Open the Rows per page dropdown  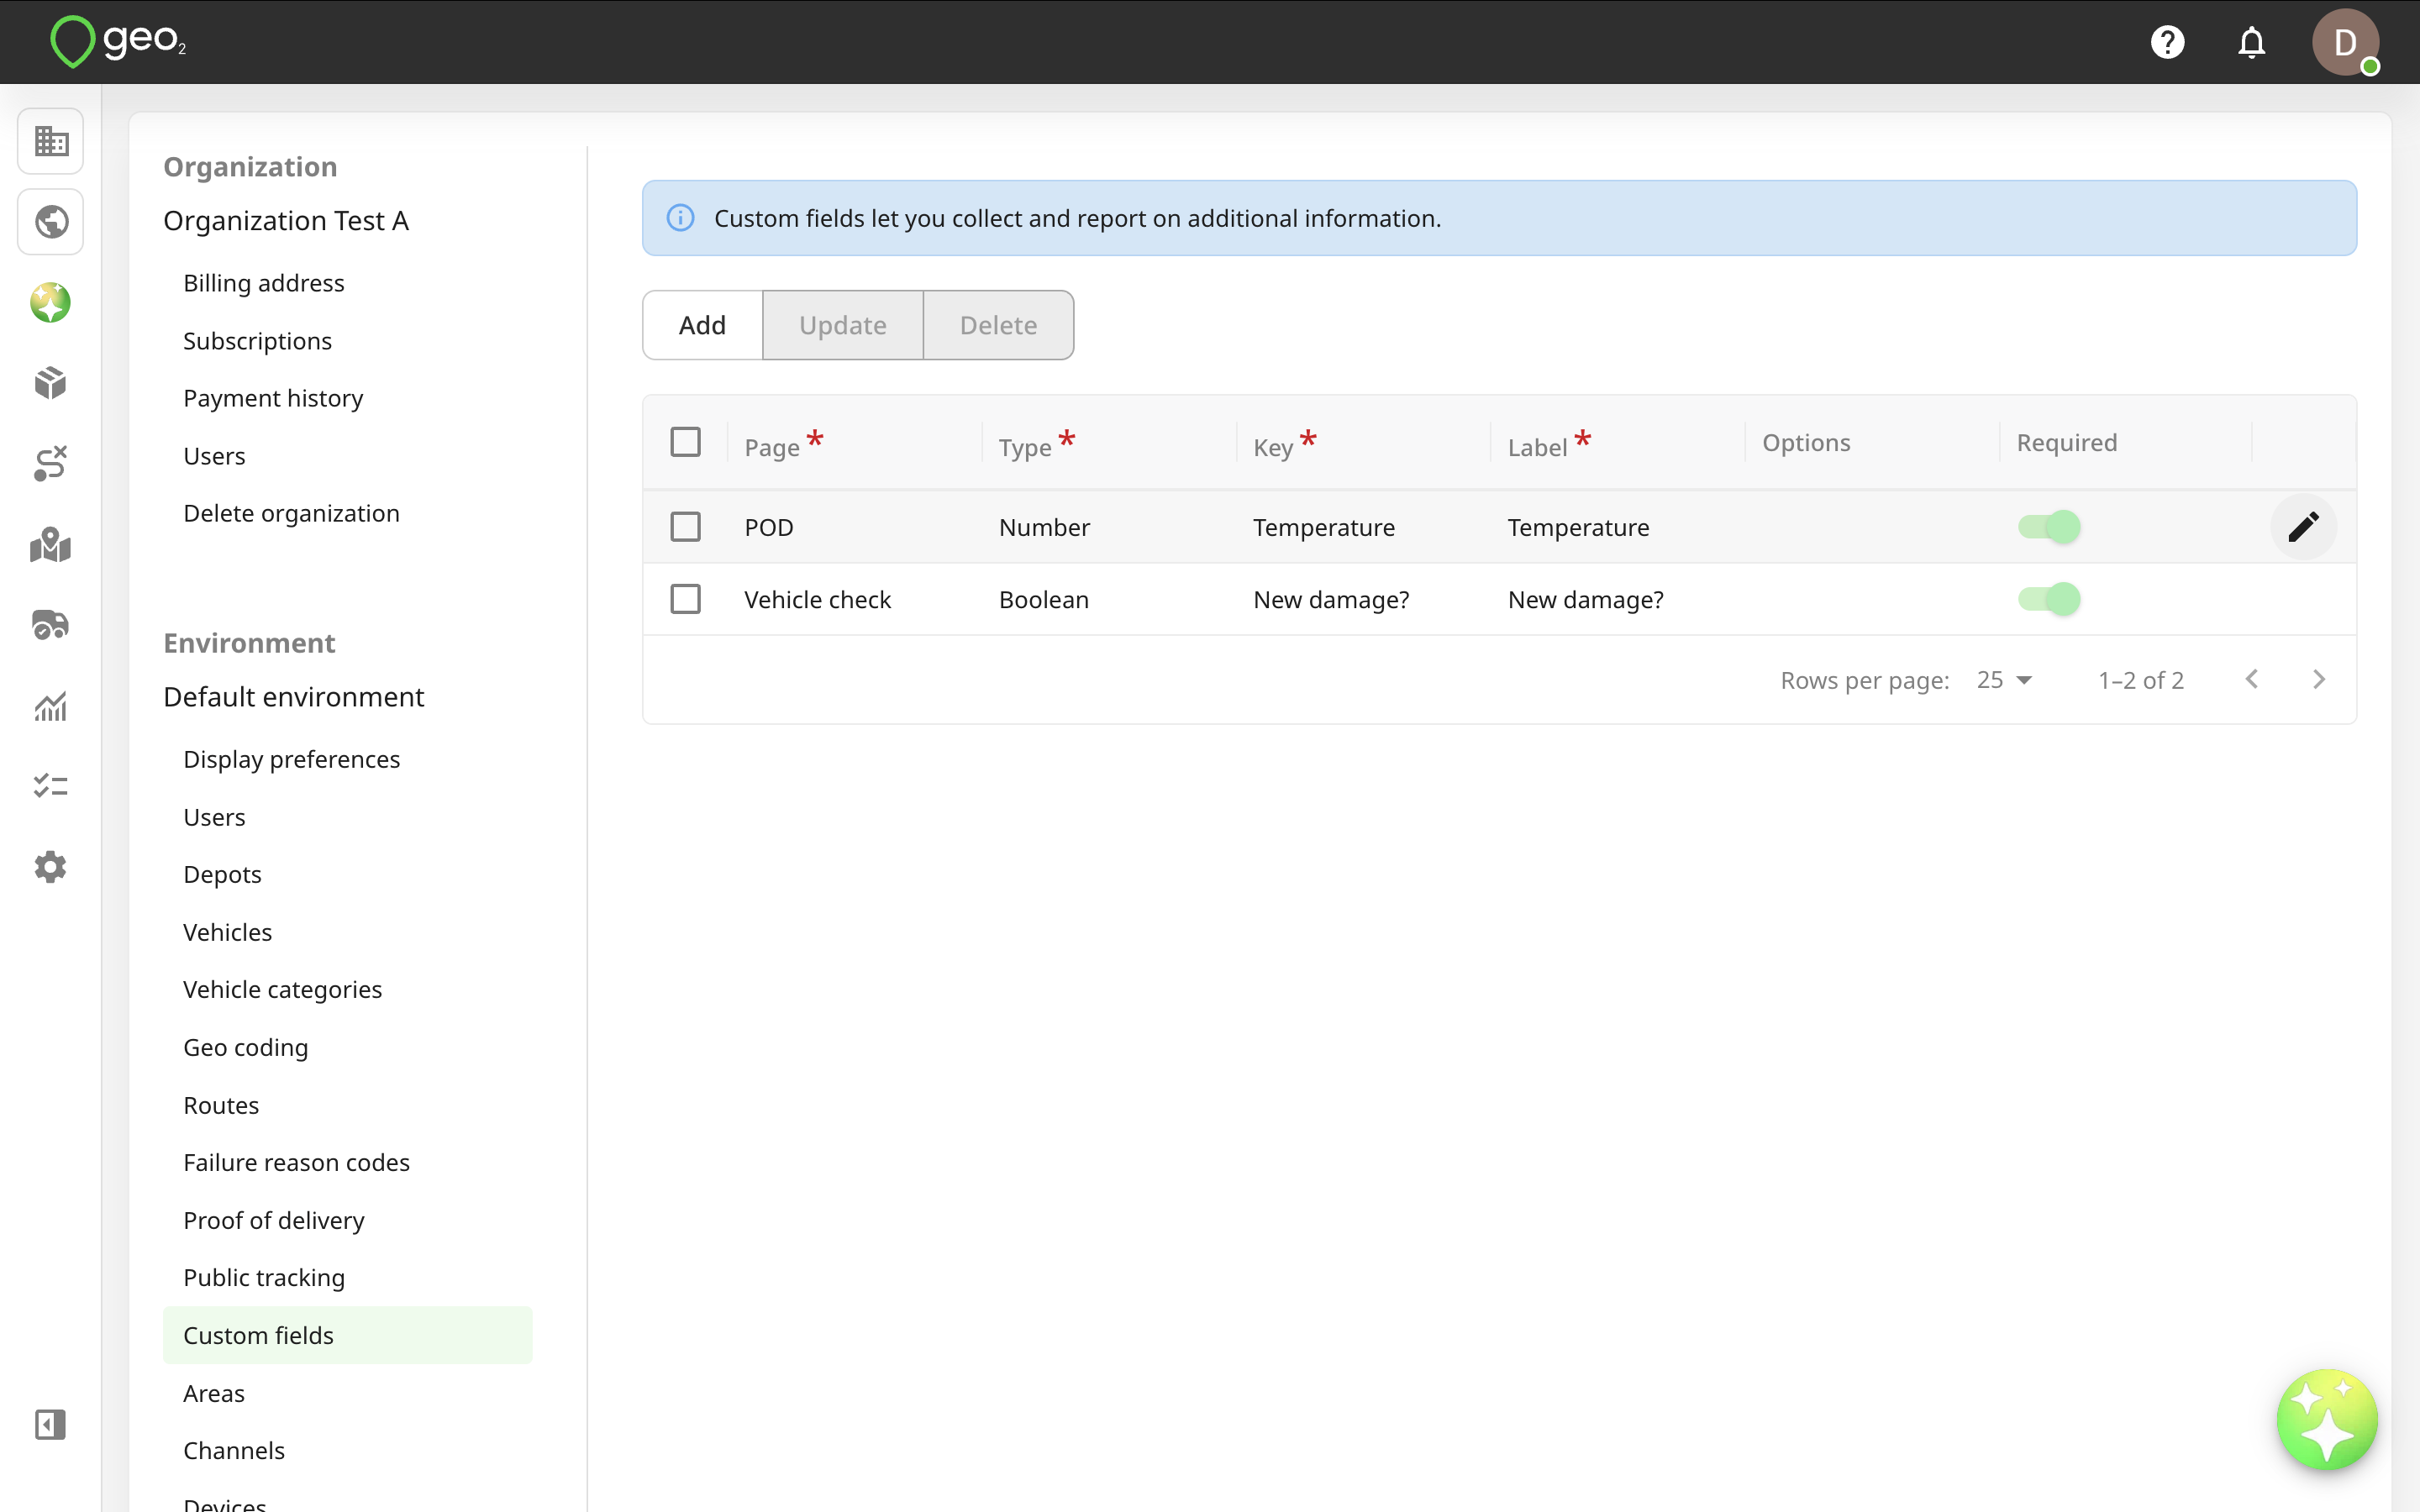[2005, 680]
